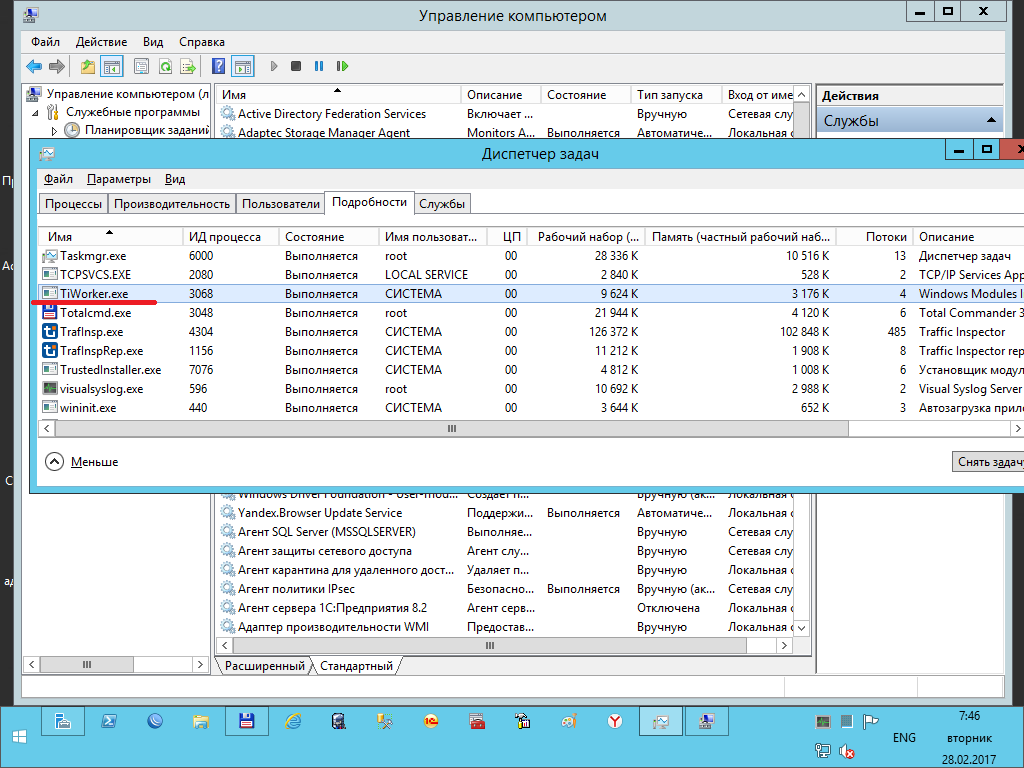The image size is (1024, 768).
Task: Open the 1C application taskbar icon
Action: pyautogui.click(x=431, y=722)
